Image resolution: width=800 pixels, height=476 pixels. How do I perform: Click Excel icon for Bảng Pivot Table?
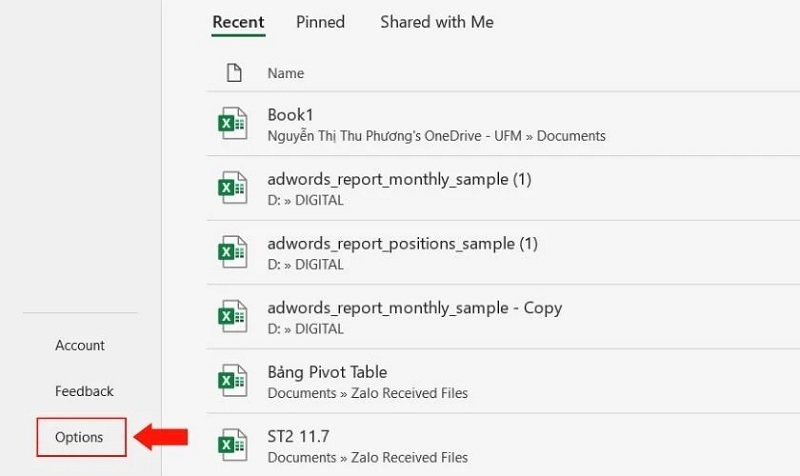[x=233, y=380]
